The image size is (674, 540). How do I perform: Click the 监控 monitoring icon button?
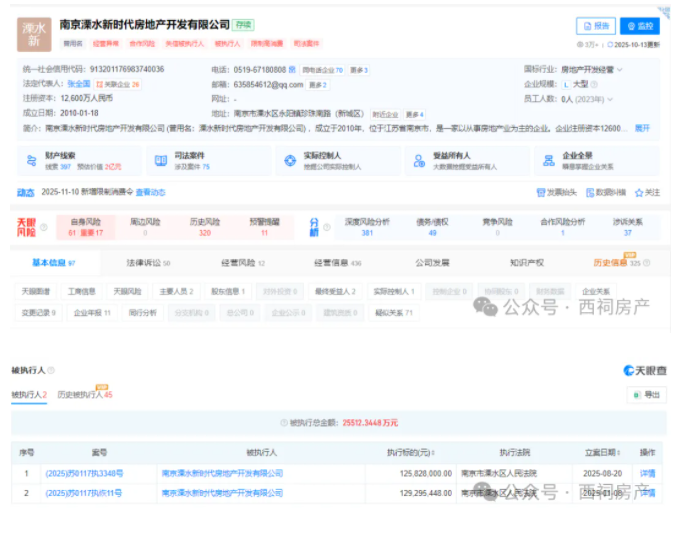(x=640, y=26)
